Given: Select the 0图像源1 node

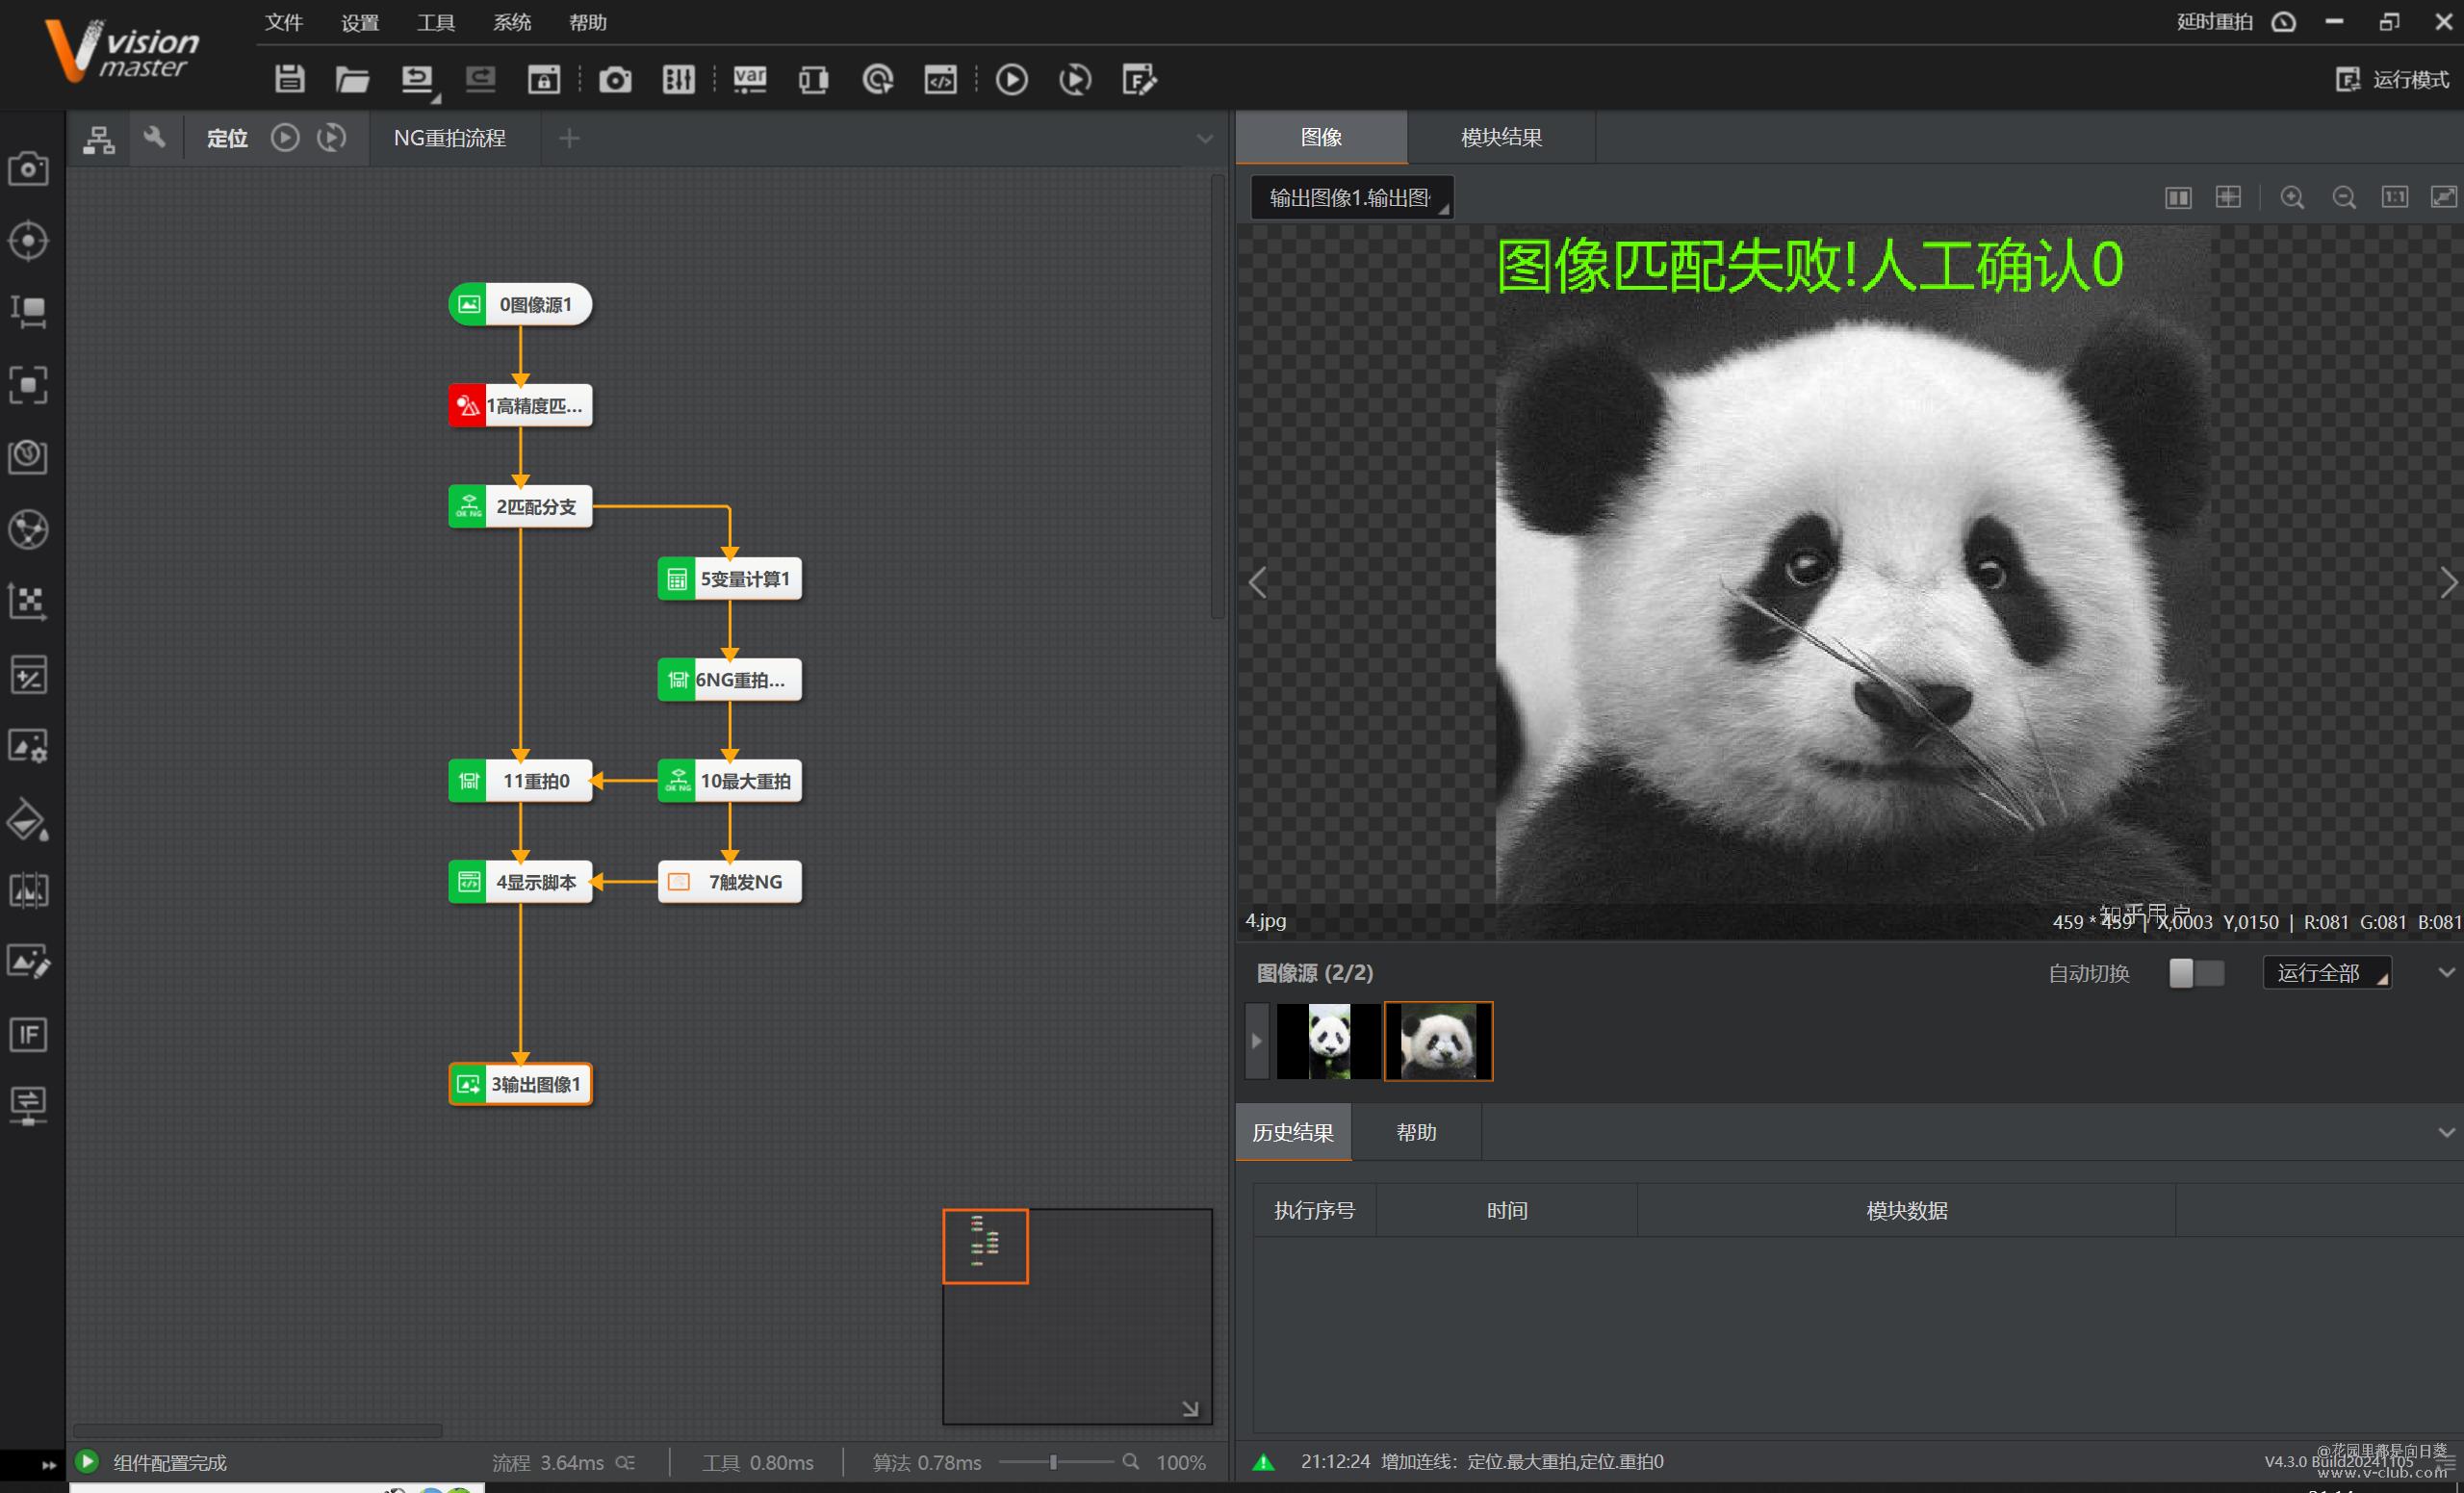Looking at the screenshot, I should click(520, 304).
